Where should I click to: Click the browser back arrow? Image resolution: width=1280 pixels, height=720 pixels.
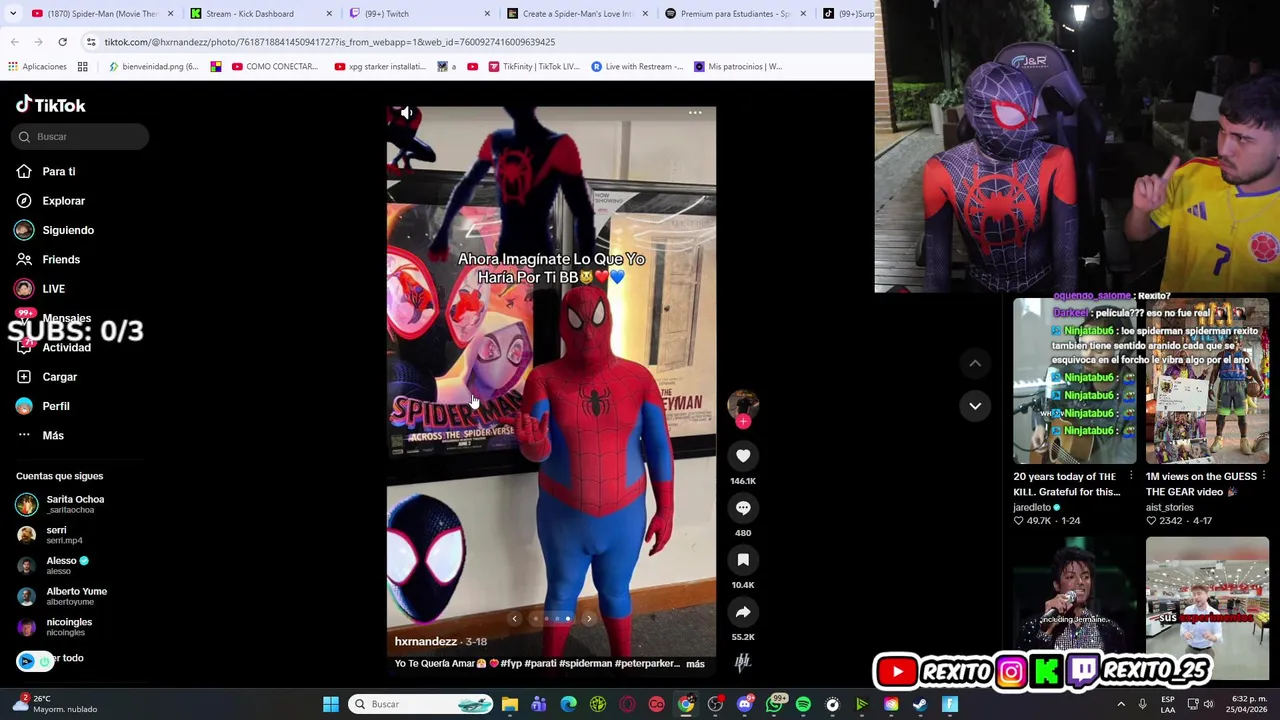coord(15,42)
